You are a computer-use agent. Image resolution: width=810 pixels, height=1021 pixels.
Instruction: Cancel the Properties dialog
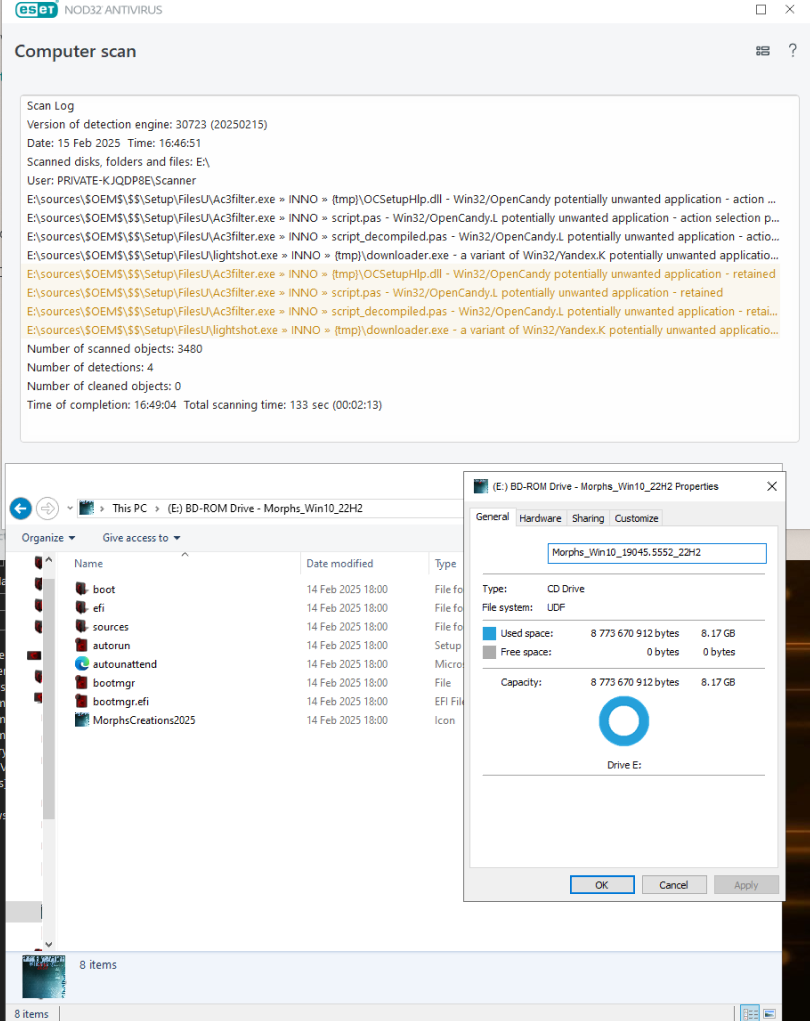pos(673,885)
